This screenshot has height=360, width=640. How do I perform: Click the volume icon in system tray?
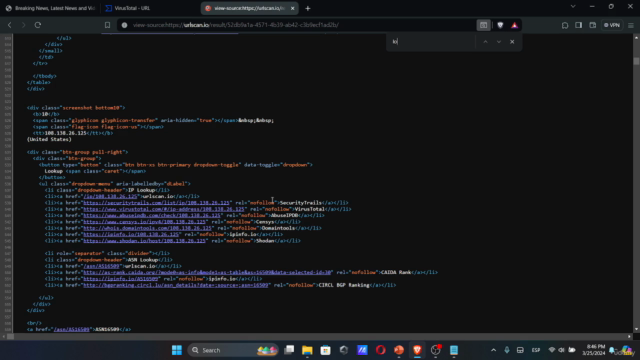(x=562, y=350)
